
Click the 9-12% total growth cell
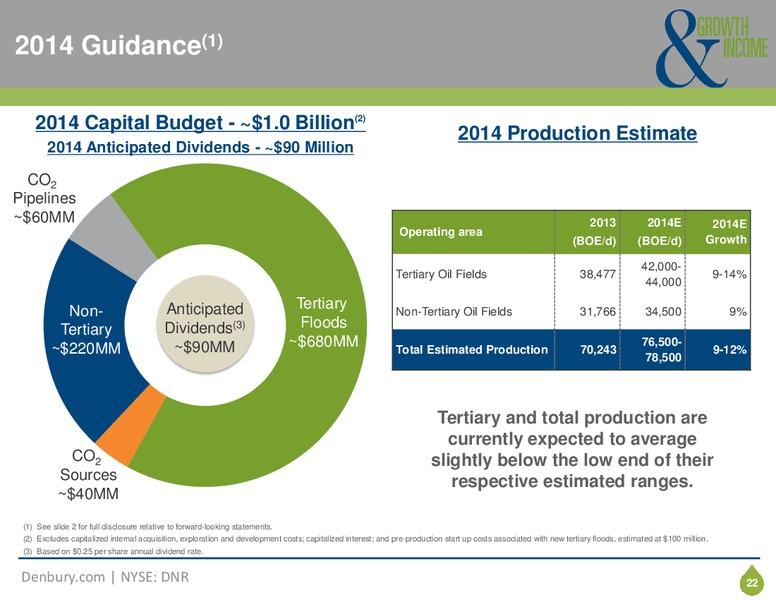(729, 350)
